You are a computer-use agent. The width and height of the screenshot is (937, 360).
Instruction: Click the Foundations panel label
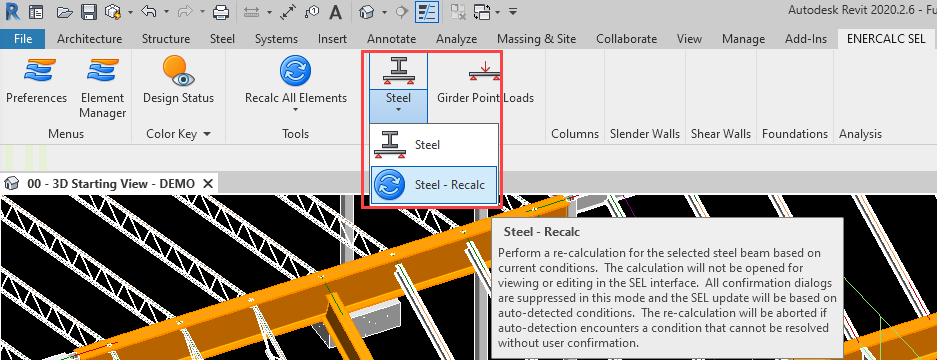click(795, 134)
